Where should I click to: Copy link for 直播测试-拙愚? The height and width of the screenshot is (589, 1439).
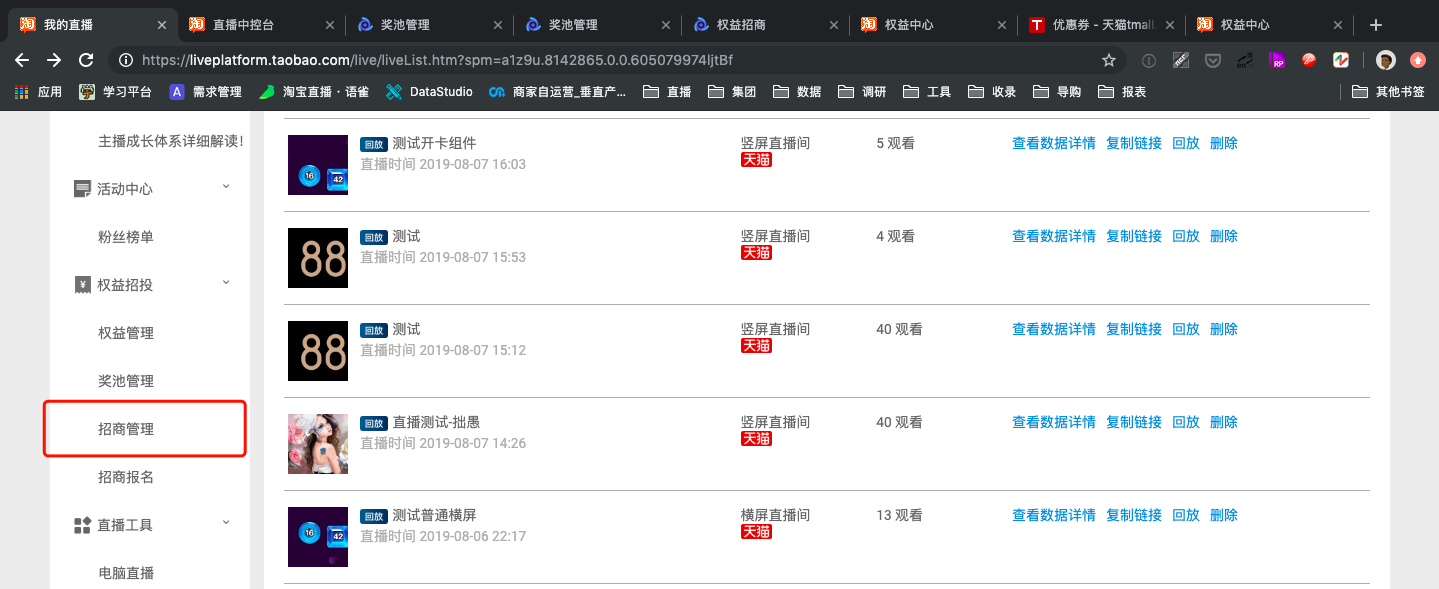click(1134, 422)
